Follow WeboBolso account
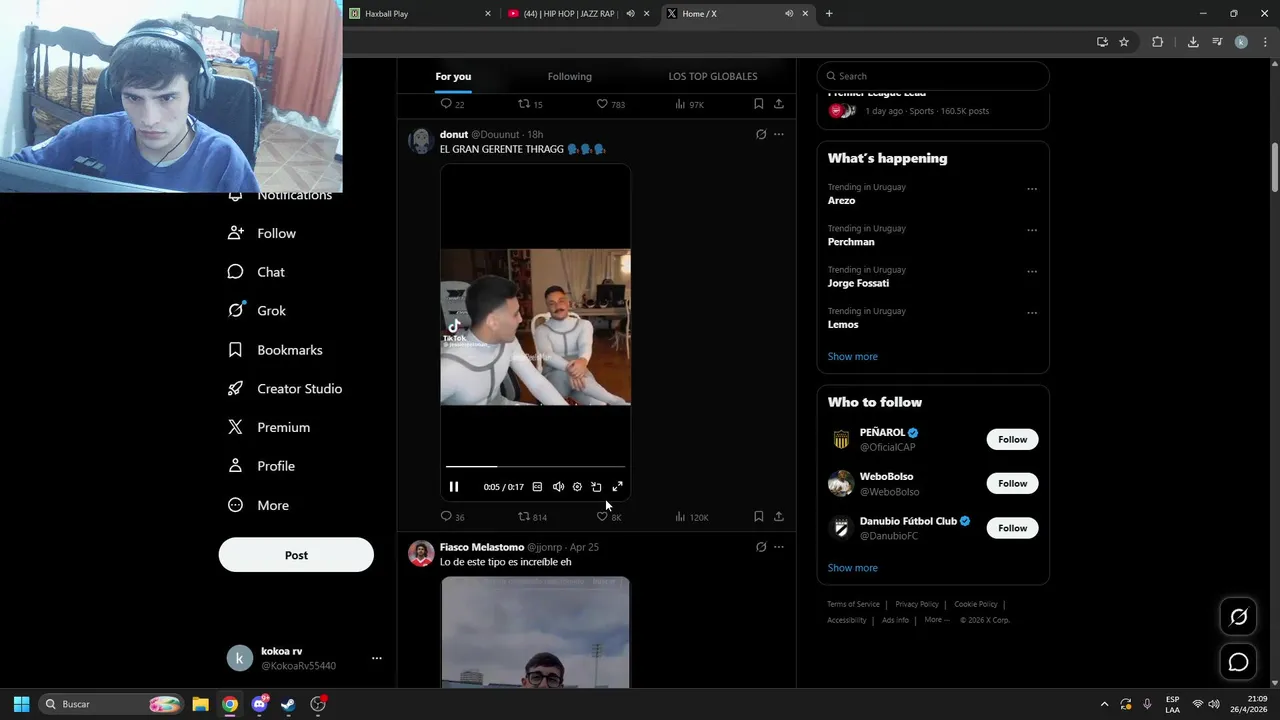The height and width of the screenshot is (720, 1280). (1012, 483)
